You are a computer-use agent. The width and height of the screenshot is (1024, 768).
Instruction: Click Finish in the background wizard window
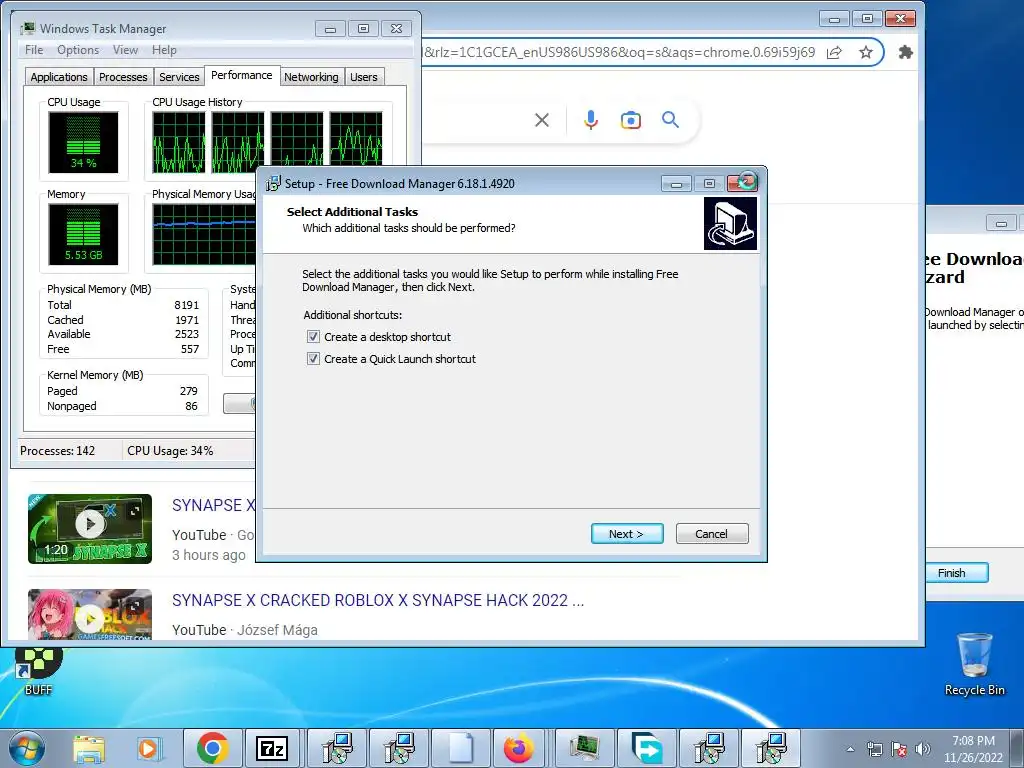[x=956, y=573]
